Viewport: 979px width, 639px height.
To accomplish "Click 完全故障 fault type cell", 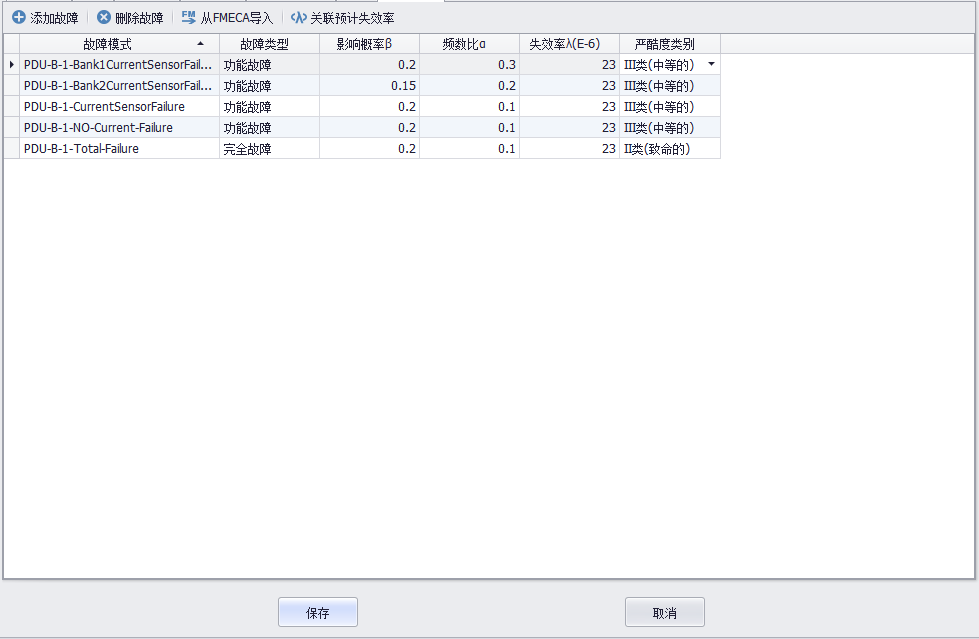I will [269, 148].
